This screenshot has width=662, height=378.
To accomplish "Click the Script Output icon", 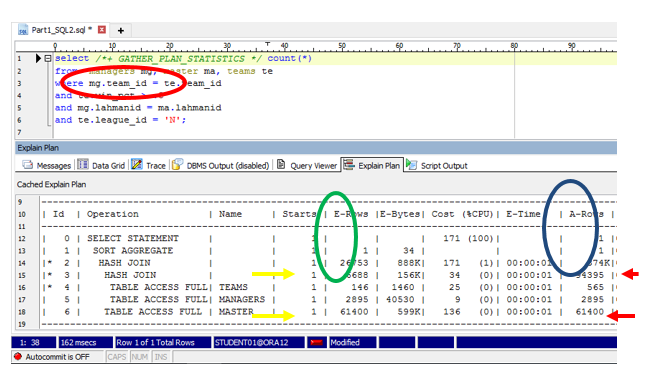I will tap(411, 164).
